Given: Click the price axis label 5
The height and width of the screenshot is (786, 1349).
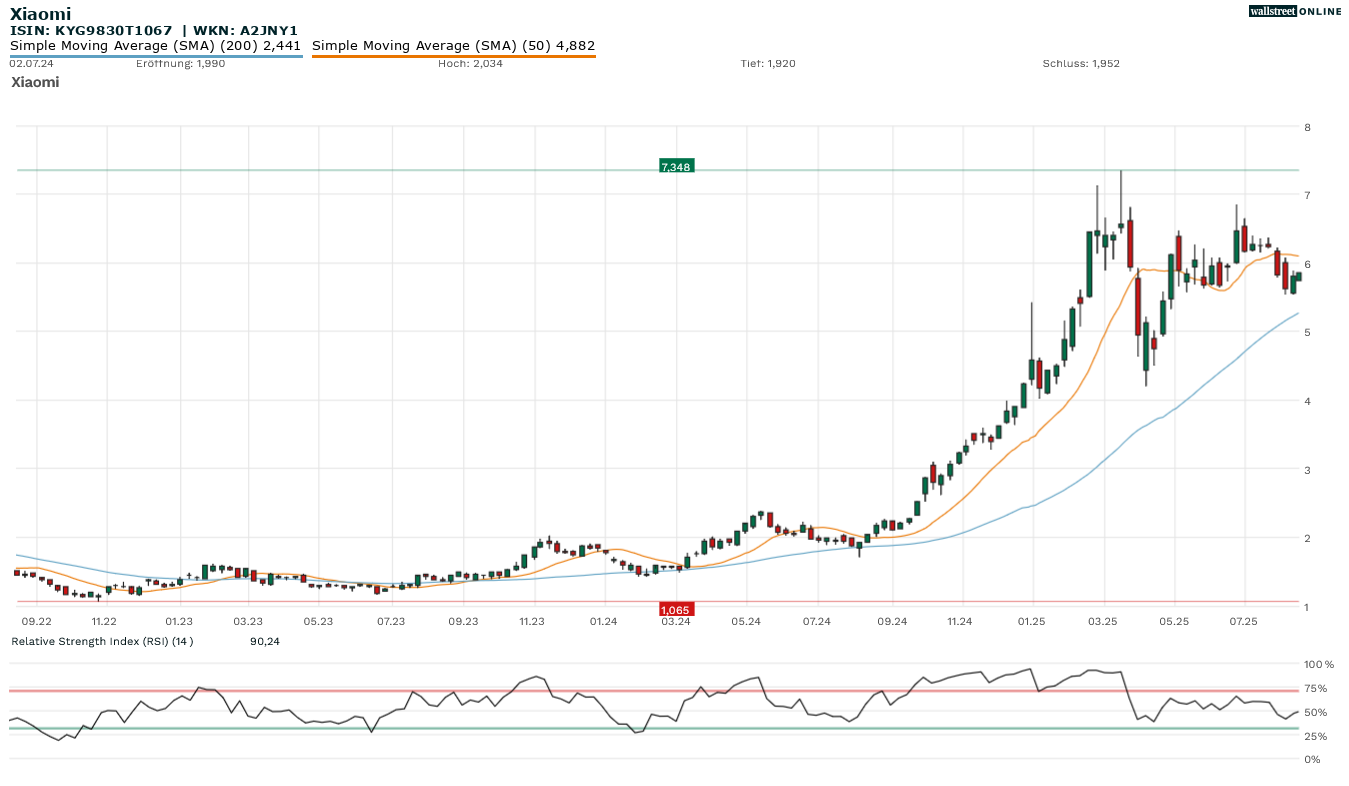Looking at the screenshot, I should [x=1307, y=332].
